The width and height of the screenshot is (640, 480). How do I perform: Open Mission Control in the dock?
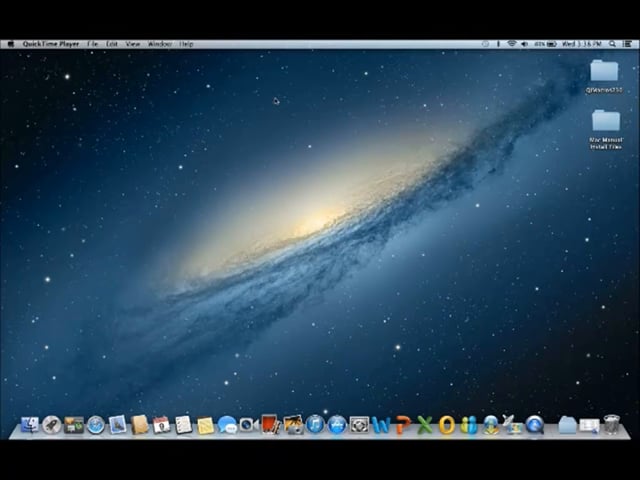74,425
